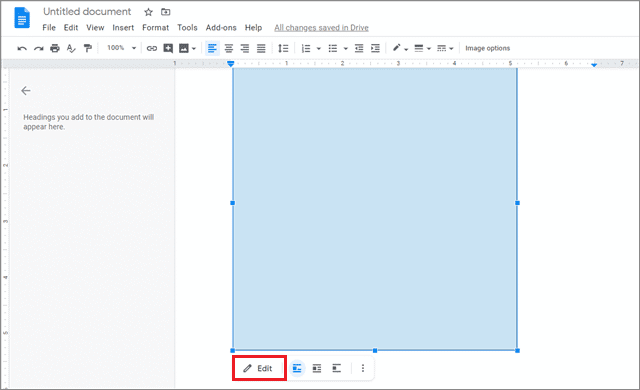Open the Help menu
Image resolution: width=640 pixels, height=390 pixels.
(253, 28)
